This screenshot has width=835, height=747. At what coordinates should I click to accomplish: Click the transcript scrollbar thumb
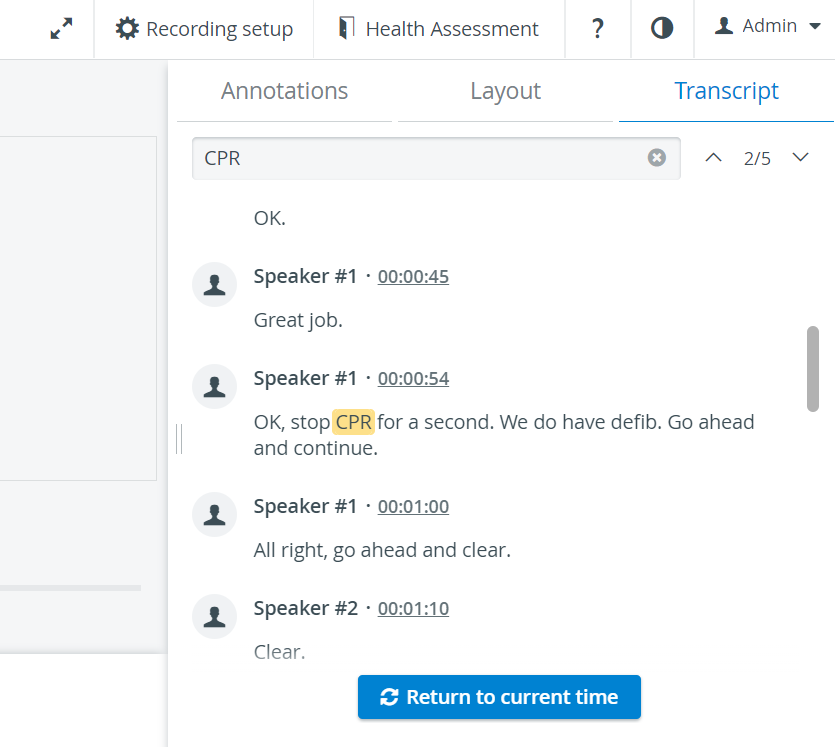coord(813,369)
